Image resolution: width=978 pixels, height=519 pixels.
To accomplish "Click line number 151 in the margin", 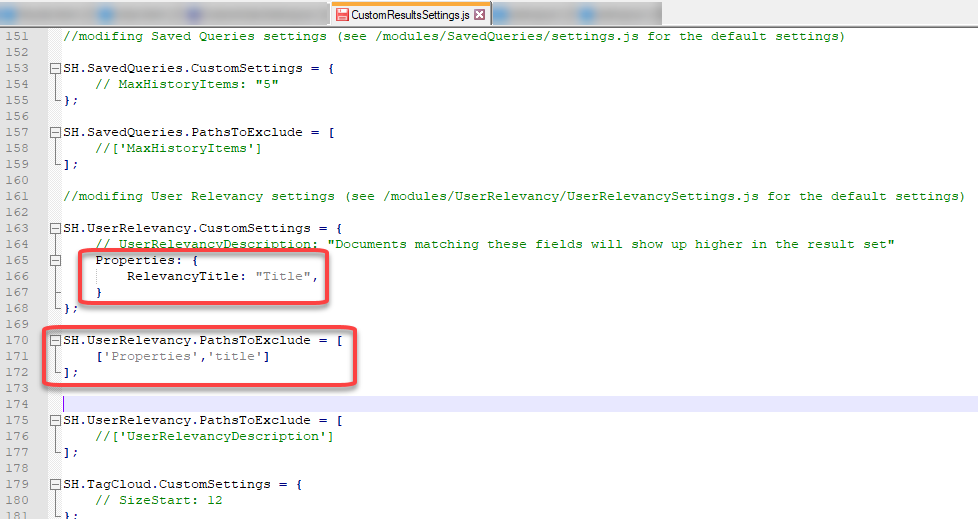I will tap(17, 36).
